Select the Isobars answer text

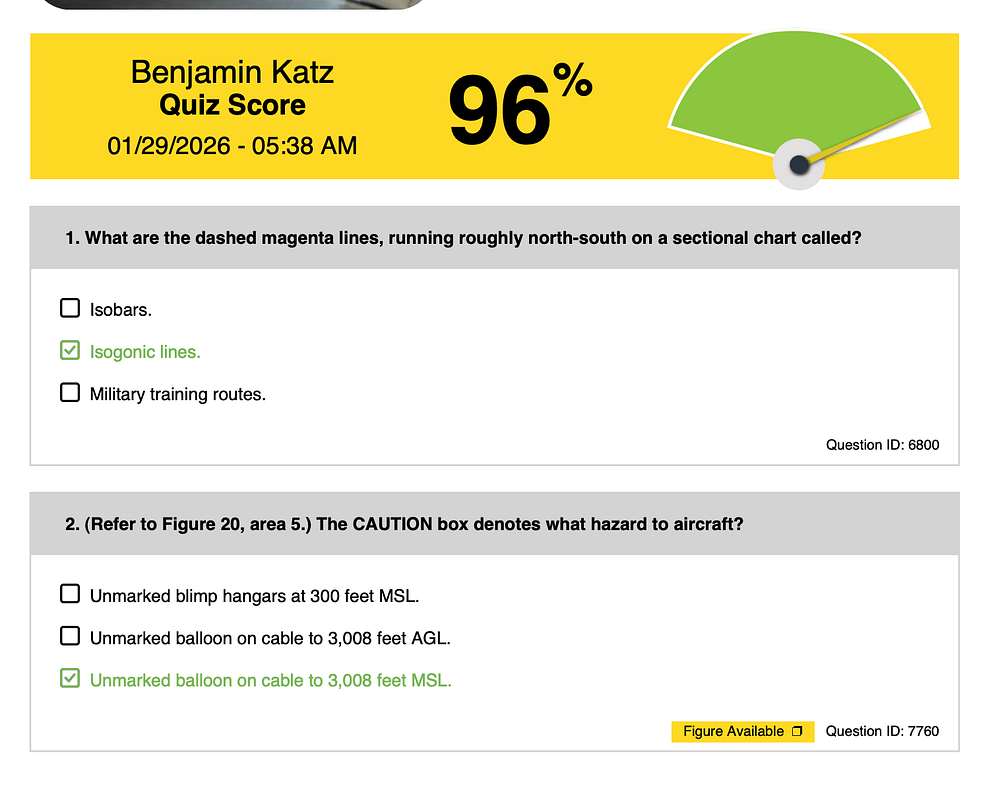point(121,310)
